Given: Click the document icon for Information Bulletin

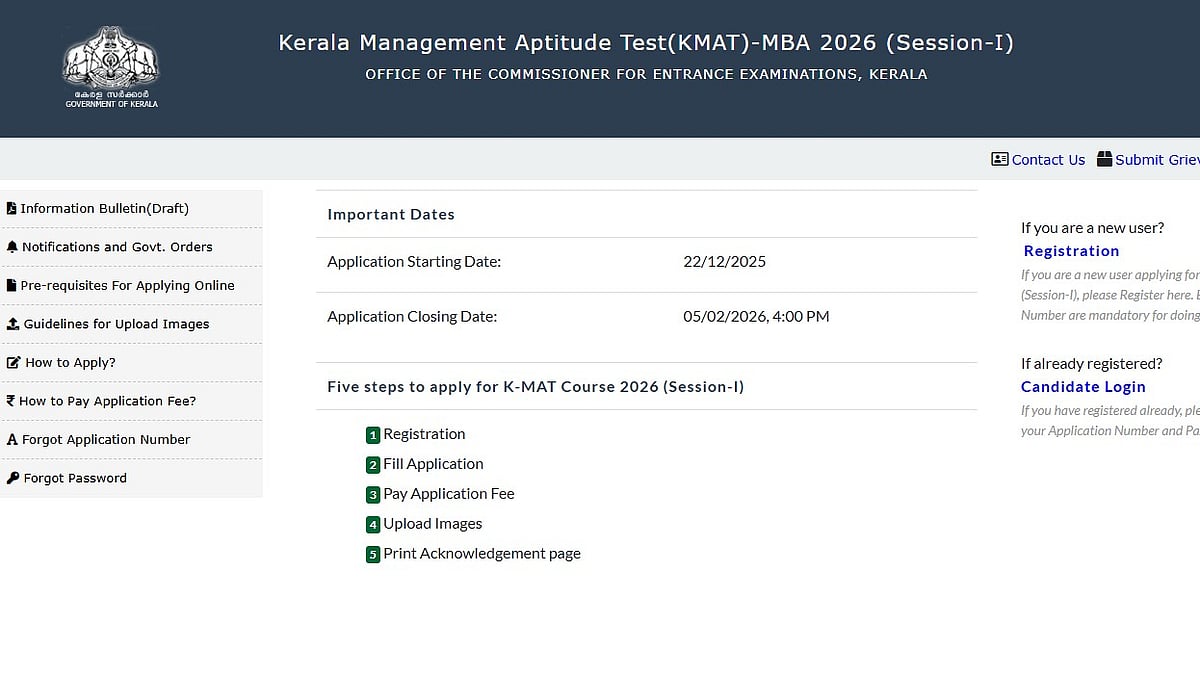Looking at the screenshot, I should click(x=12, y=208).
